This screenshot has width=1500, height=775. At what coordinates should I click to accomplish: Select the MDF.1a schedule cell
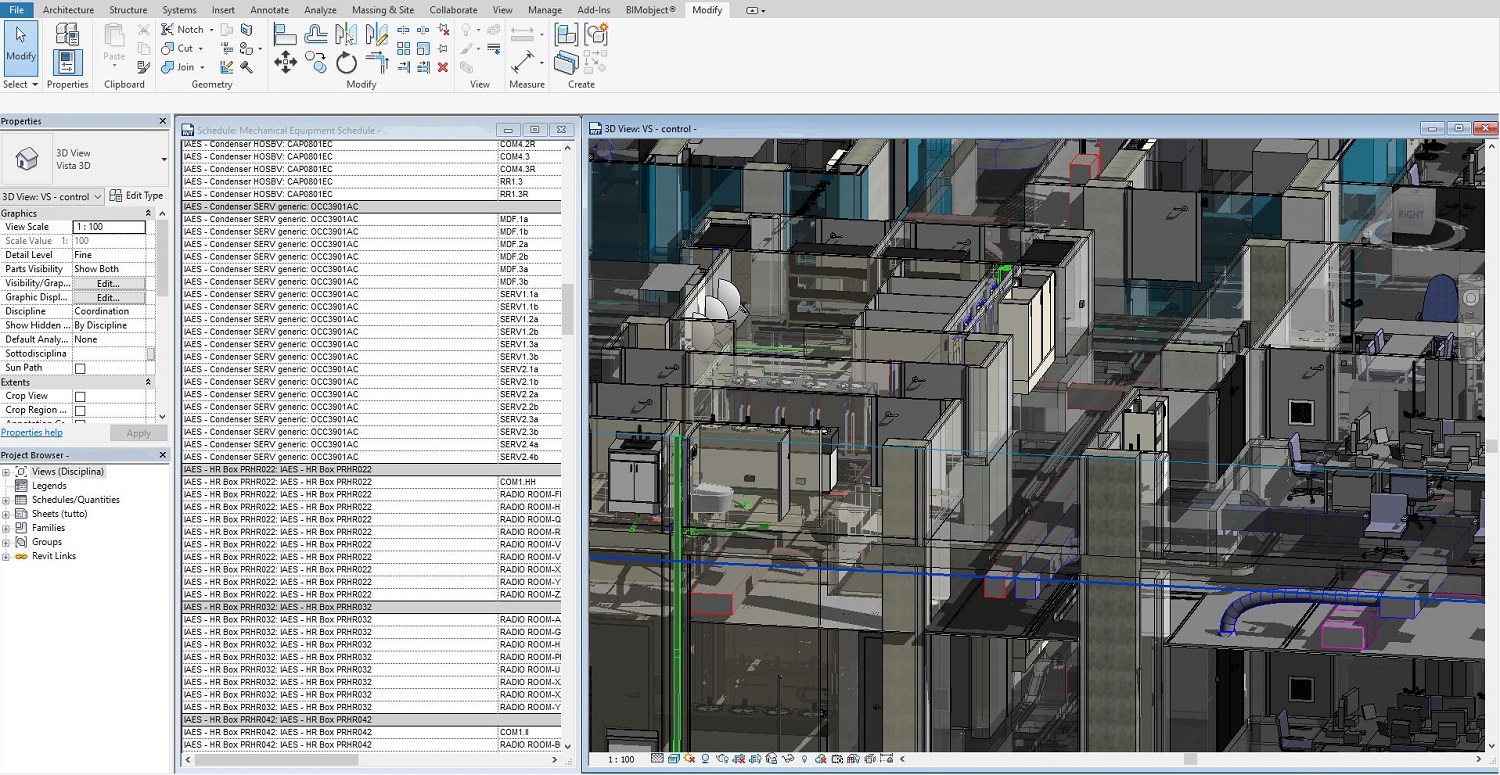point(530,219)
